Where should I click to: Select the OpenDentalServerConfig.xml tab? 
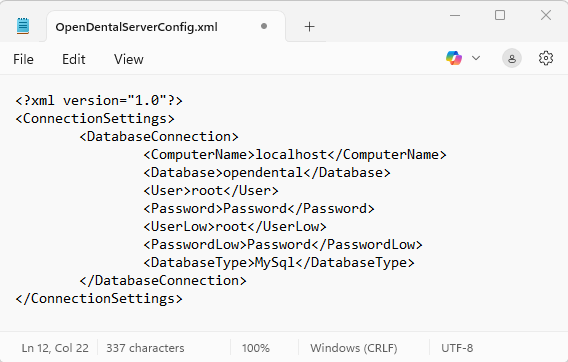166,27
